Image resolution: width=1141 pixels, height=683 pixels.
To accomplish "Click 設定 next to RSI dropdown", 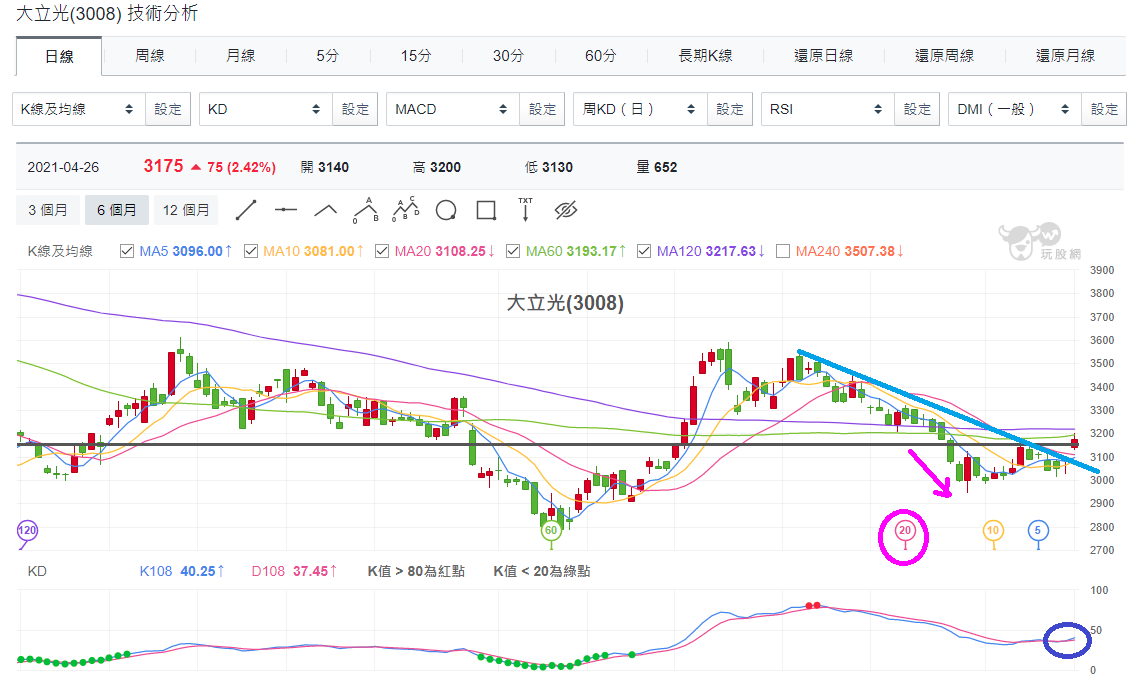I will [917, 109].
